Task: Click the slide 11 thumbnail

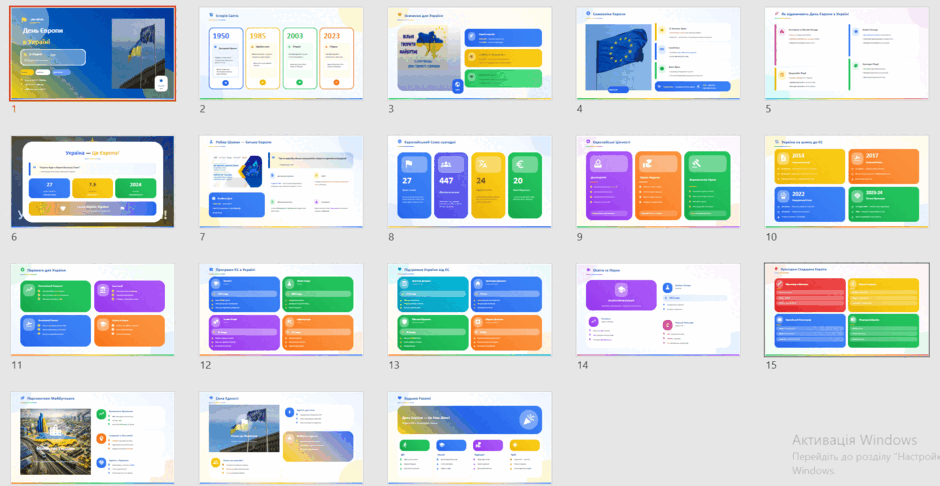Action: 92,310
